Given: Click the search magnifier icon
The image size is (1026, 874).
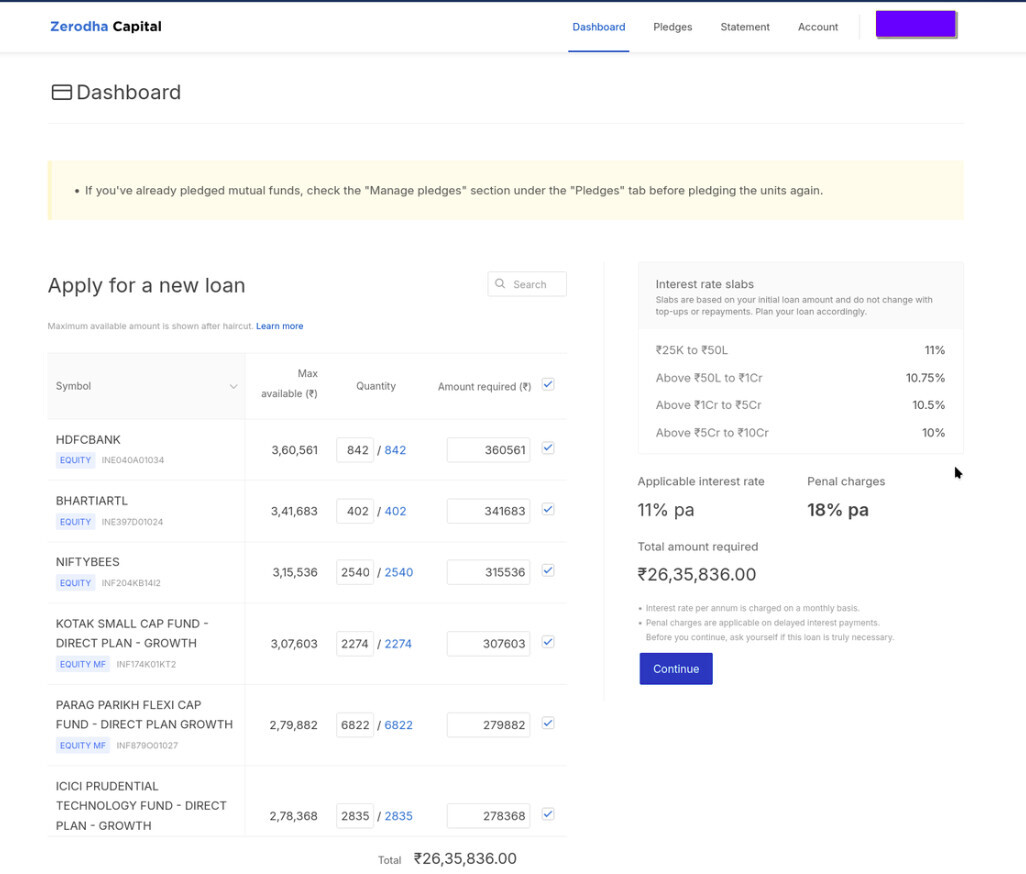Looking at the screenshot, I should click(501, 284).
